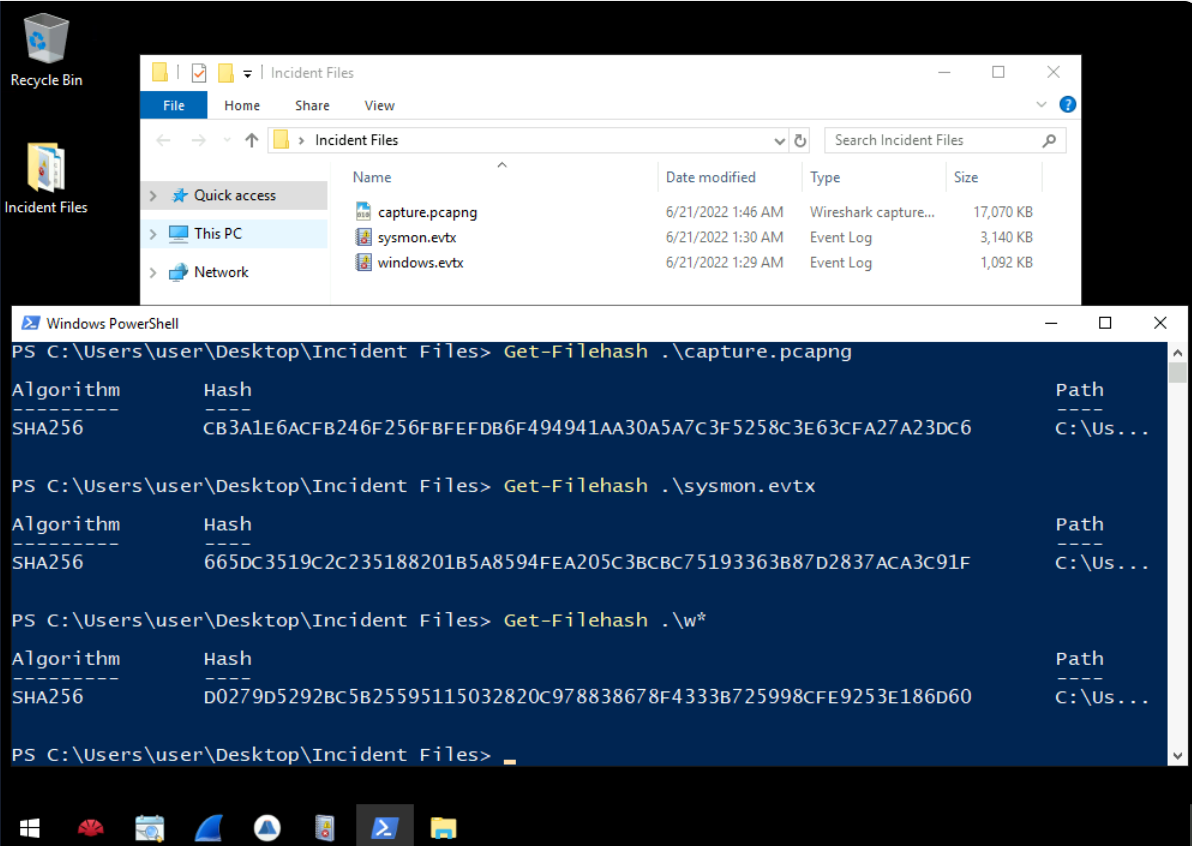Viewport: 1192px width, 846px height.
Task: Switch to the Share ribbon tab
Action: pyautogui.click(x=312, y=105)
